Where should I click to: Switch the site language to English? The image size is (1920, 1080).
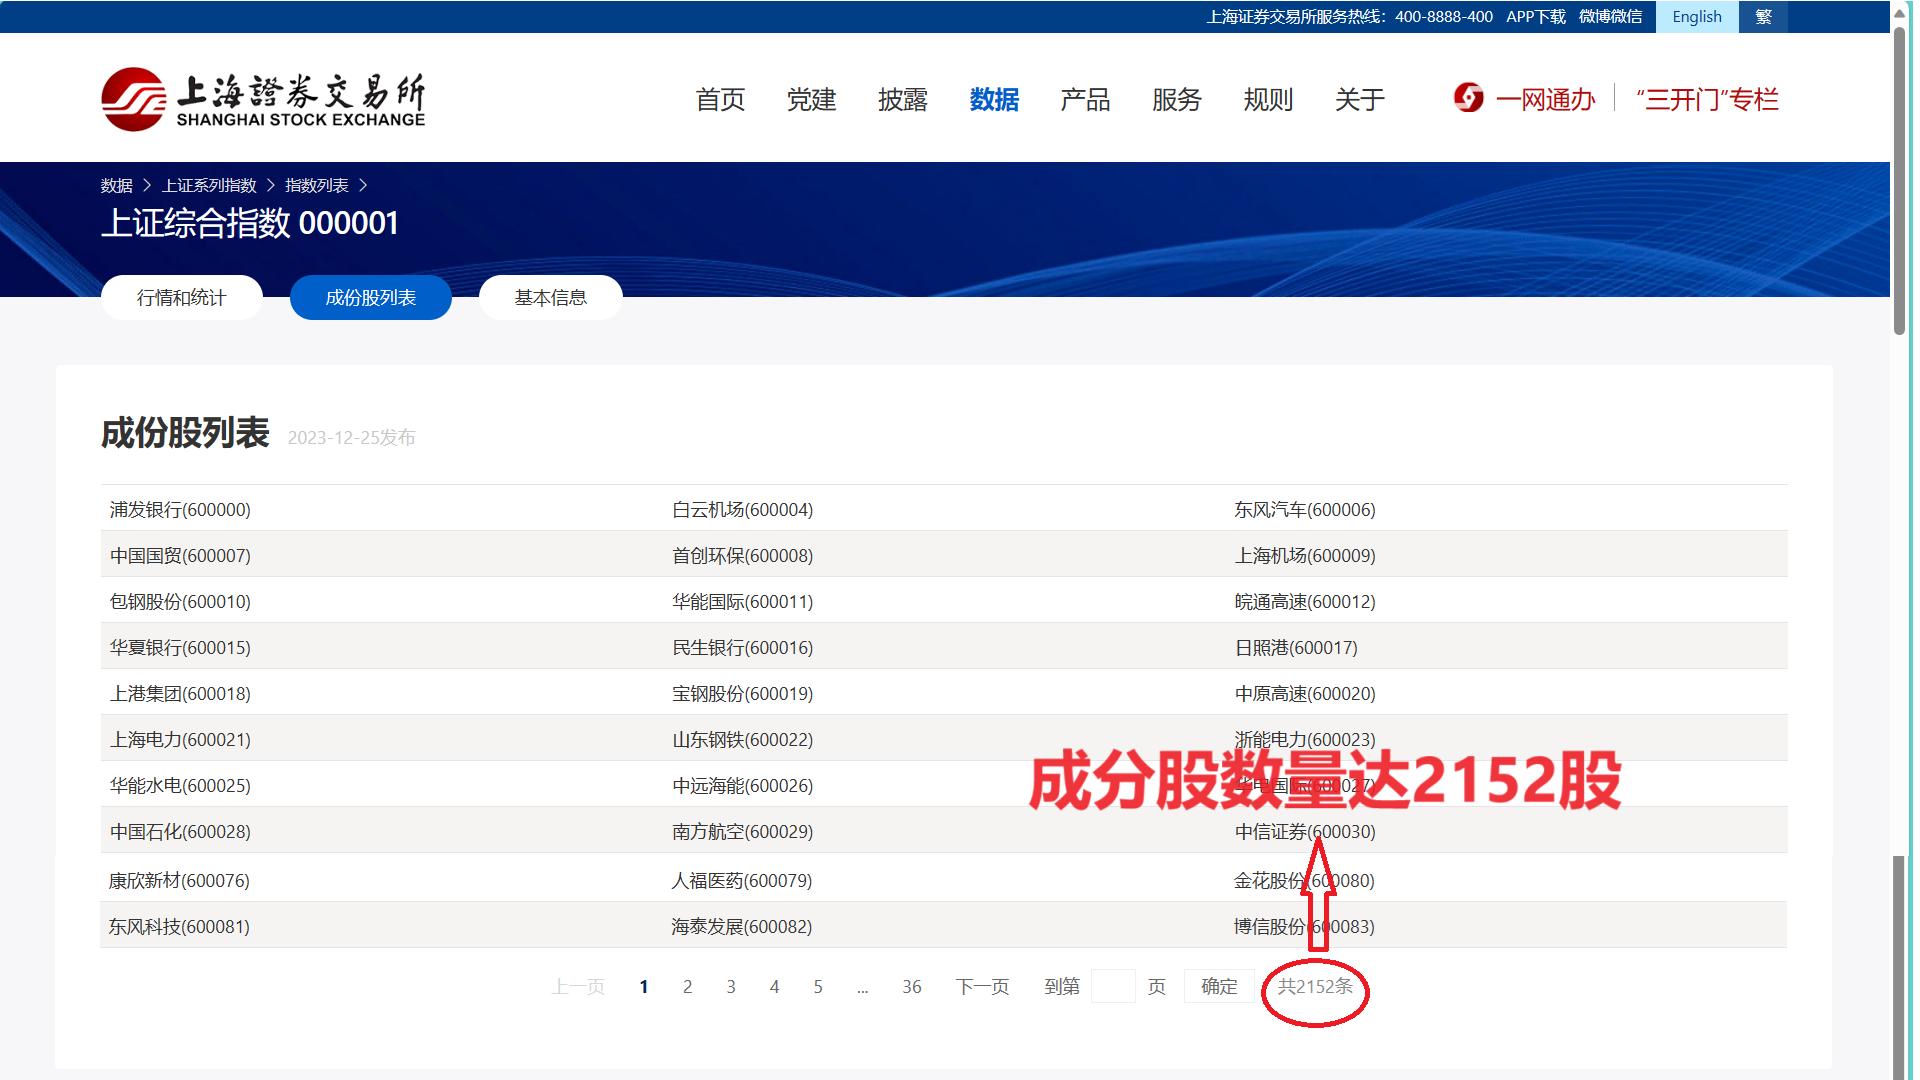(1696, 16)
